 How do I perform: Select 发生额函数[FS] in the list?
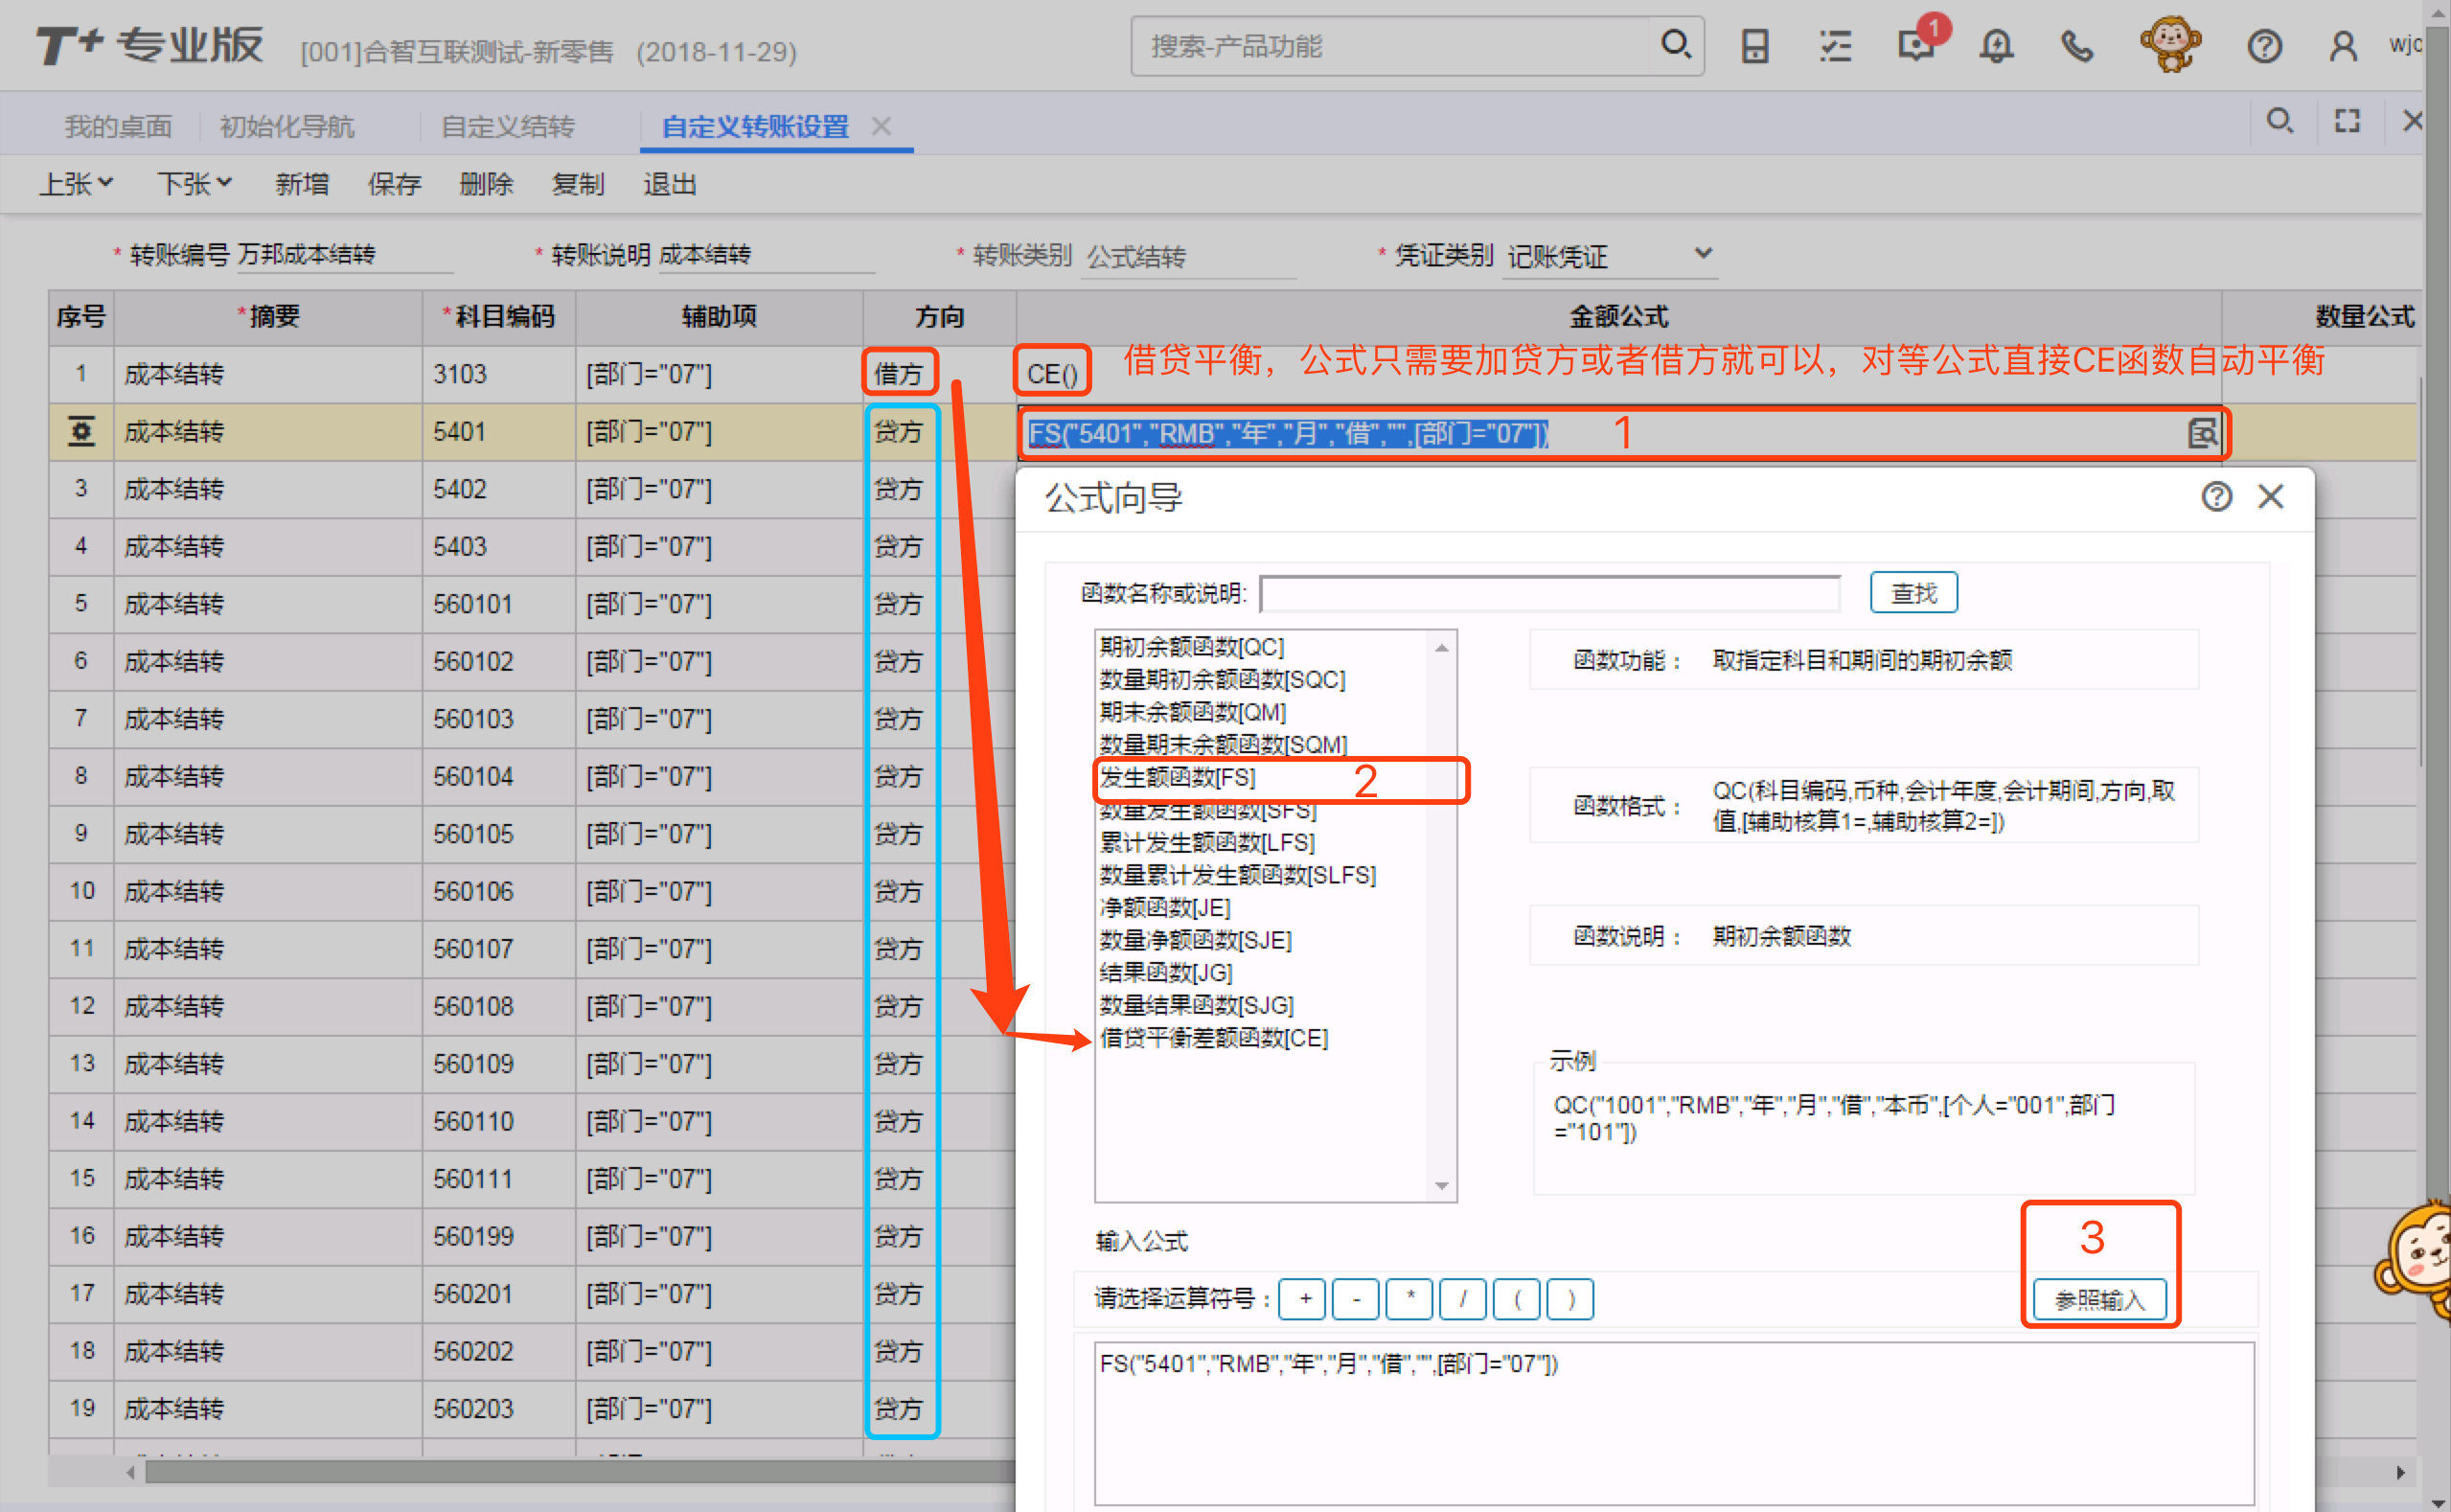(x=1177, y=777)
